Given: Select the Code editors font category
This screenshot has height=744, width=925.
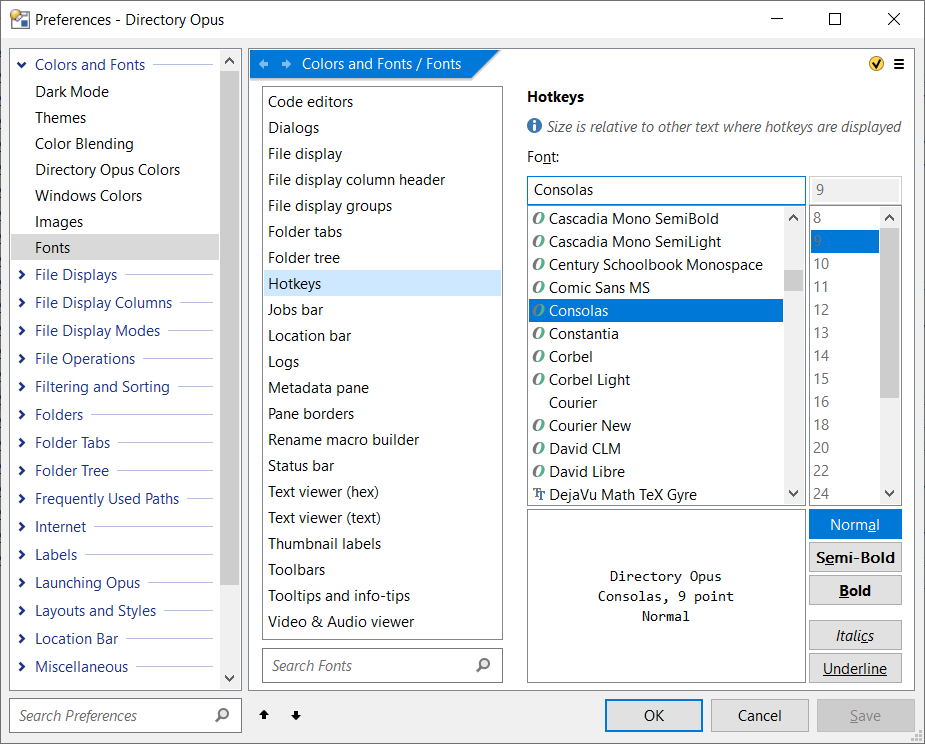Looking at the screenshot, I should point(382,102).
